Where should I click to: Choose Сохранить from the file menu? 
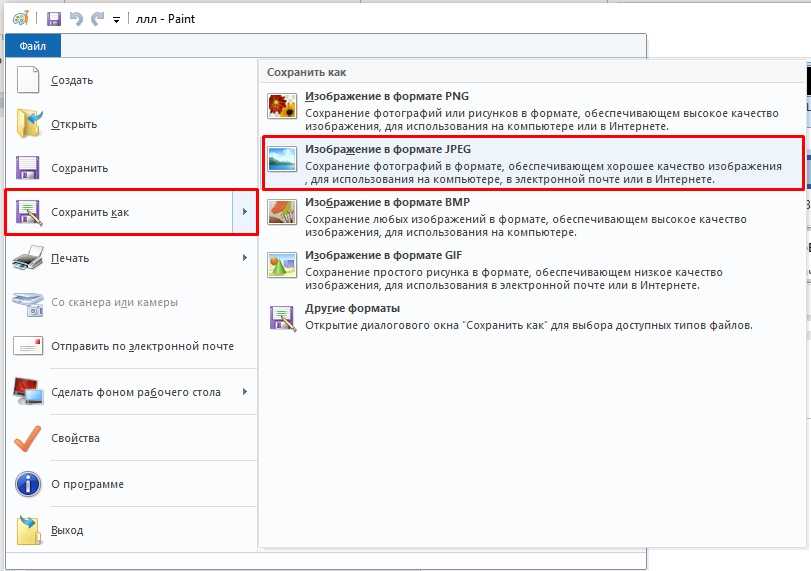[131, 168]
